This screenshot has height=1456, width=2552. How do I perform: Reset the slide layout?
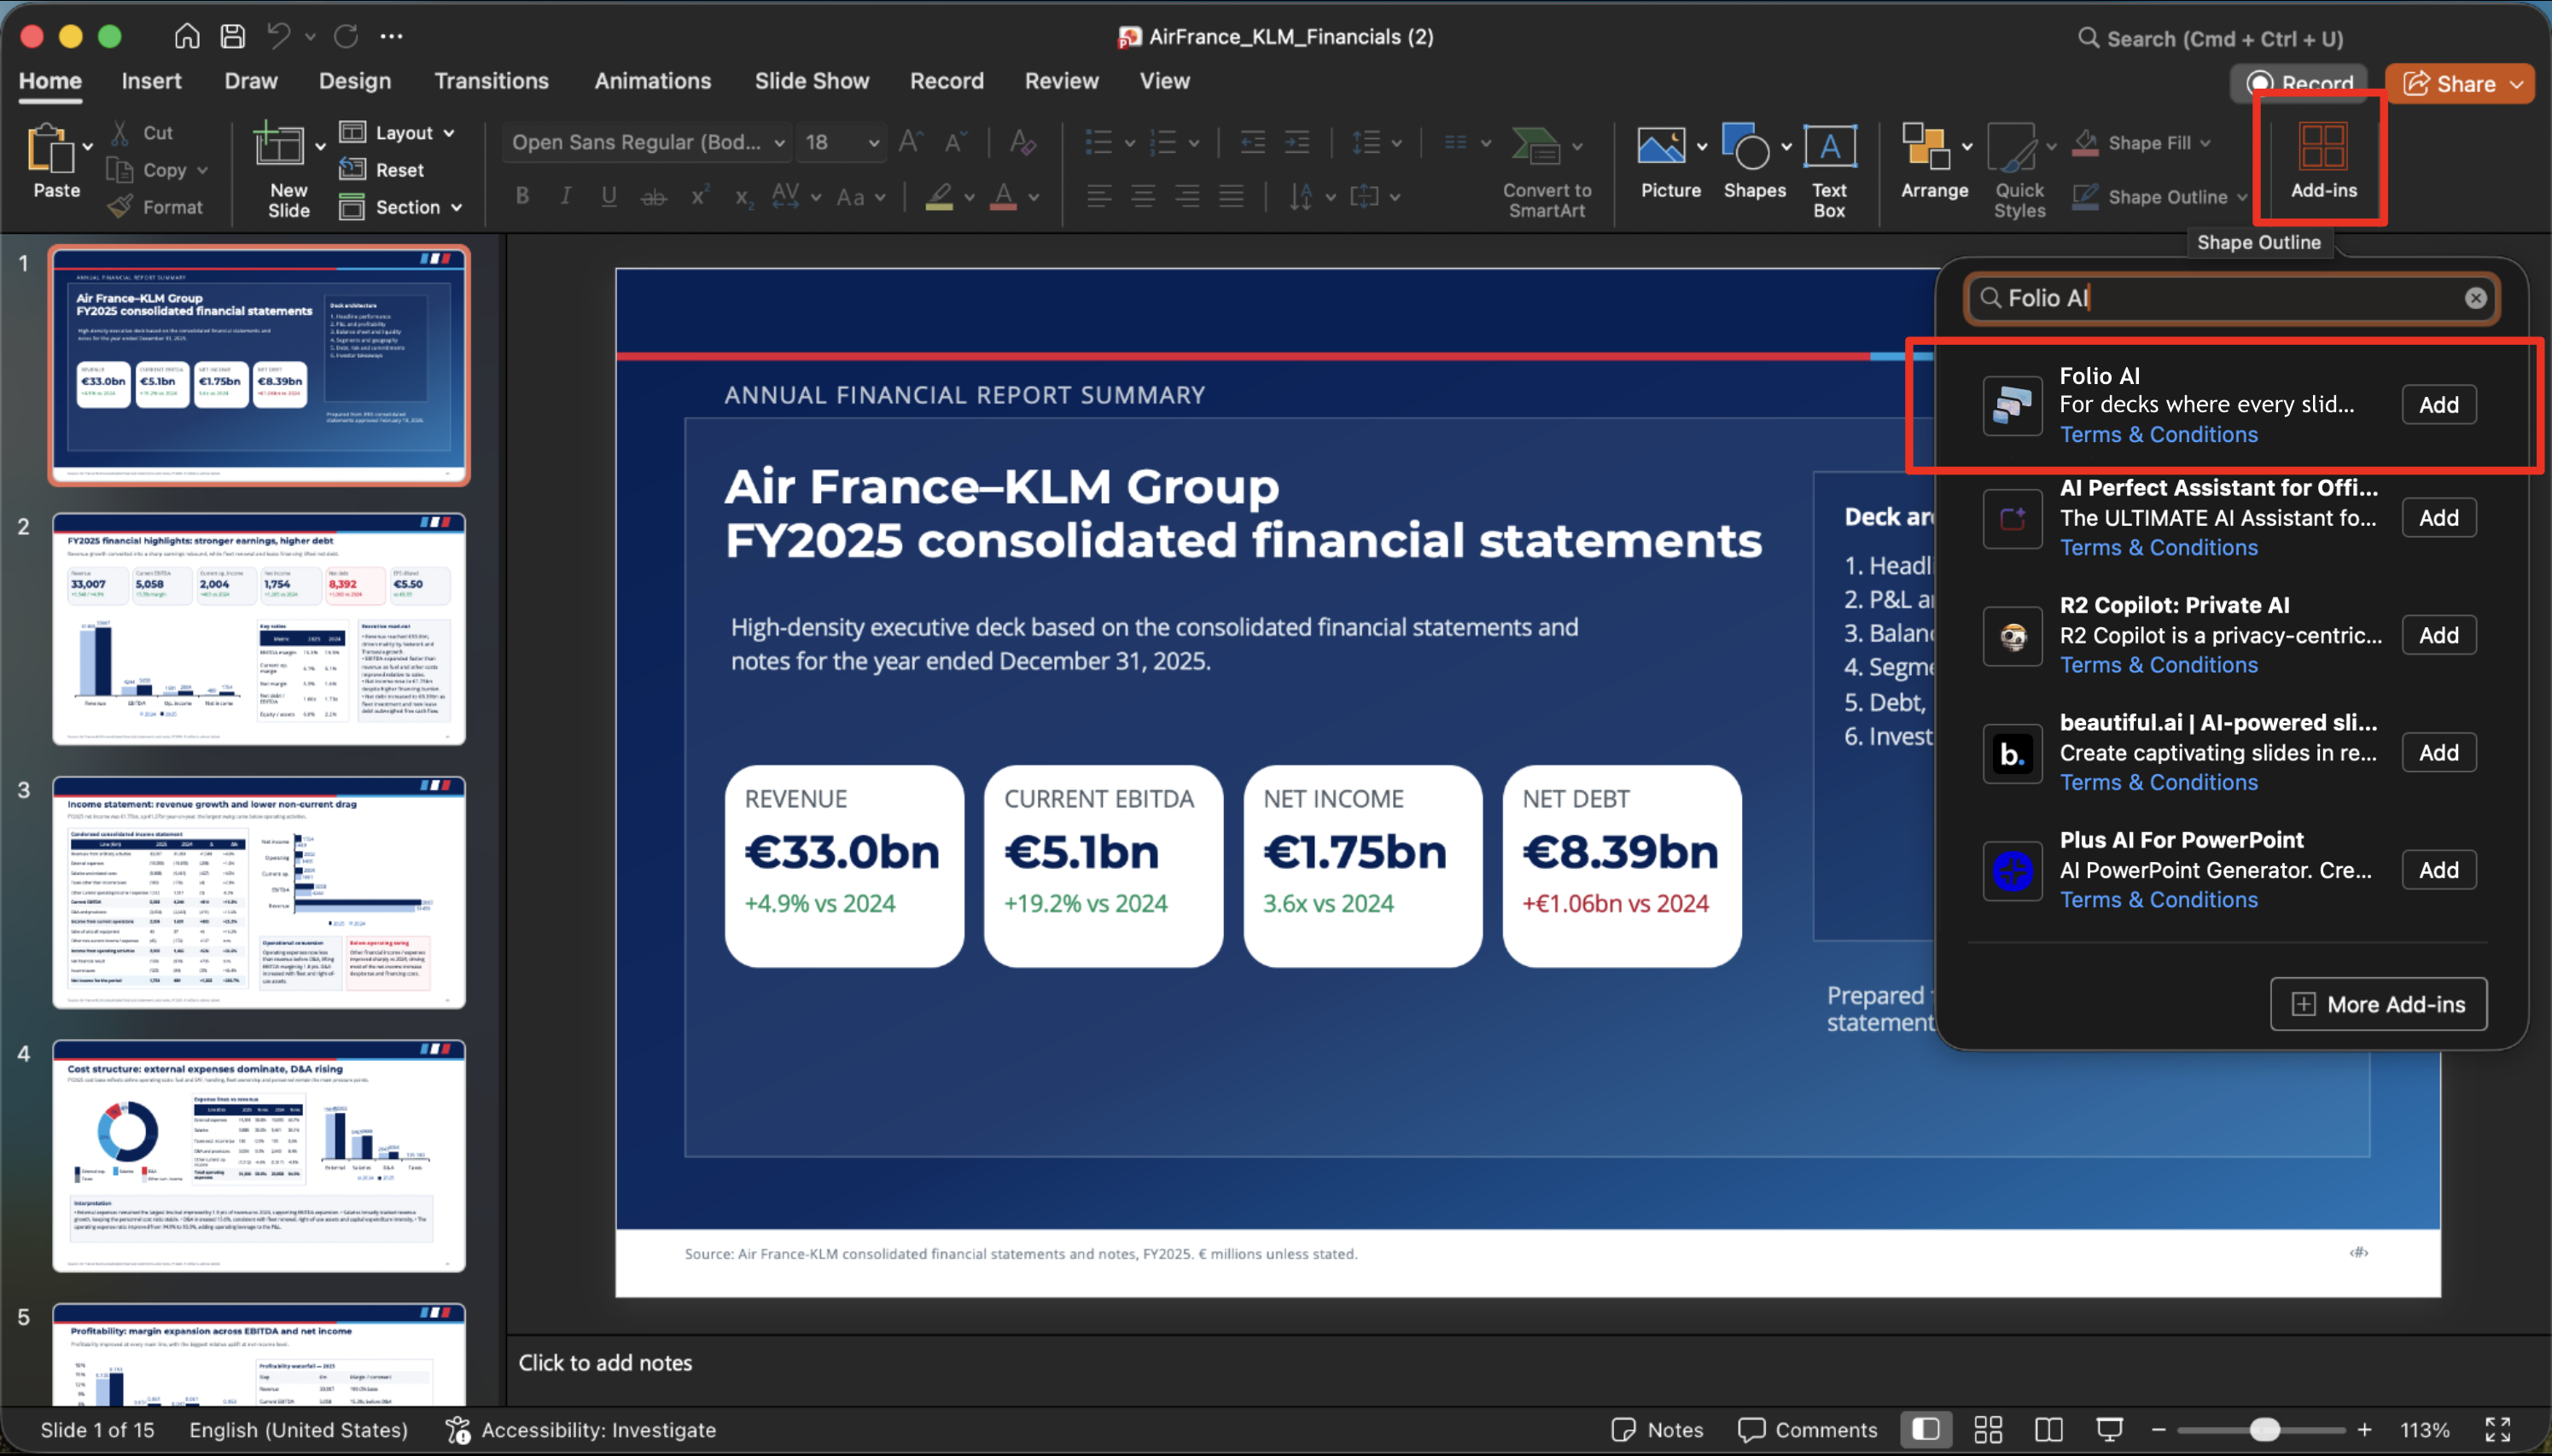tap(381, 169)
